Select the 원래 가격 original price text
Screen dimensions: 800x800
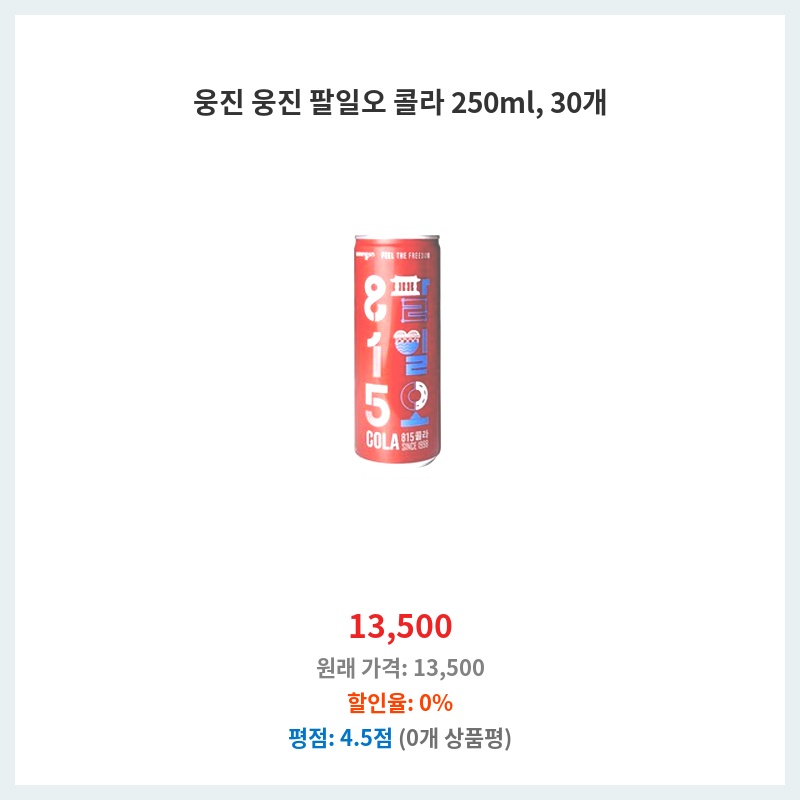(400, 667)
